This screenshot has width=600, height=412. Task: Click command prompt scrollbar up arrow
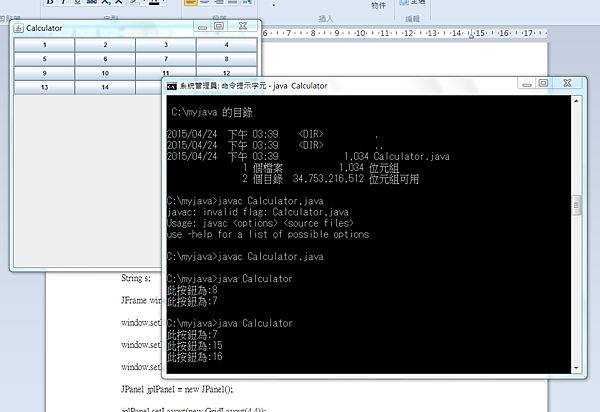coord(576,101)
